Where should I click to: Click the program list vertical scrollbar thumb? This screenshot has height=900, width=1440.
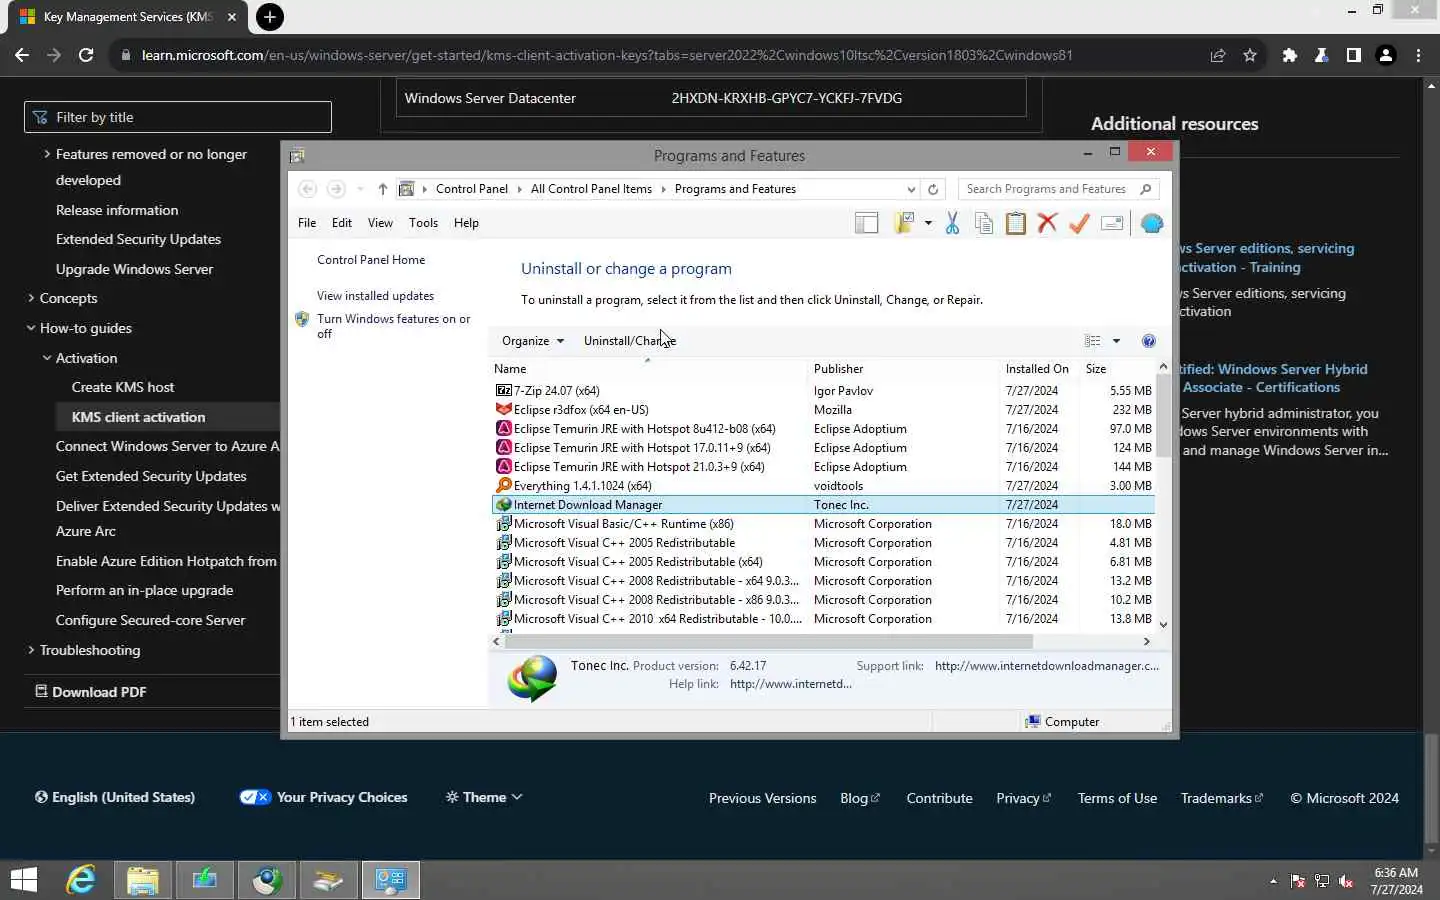pyautogui.click(x=1163, y=418)
